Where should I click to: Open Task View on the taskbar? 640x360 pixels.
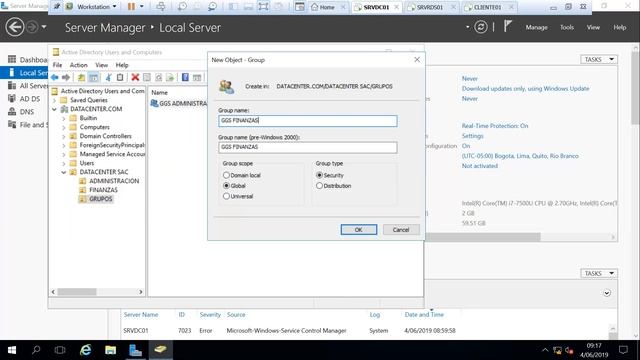pyautogui.click(x=60, y=350)
